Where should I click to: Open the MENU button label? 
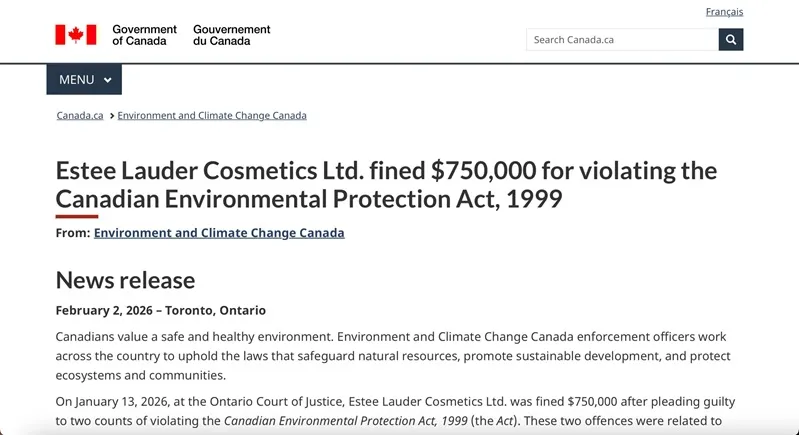pos(77,80)
